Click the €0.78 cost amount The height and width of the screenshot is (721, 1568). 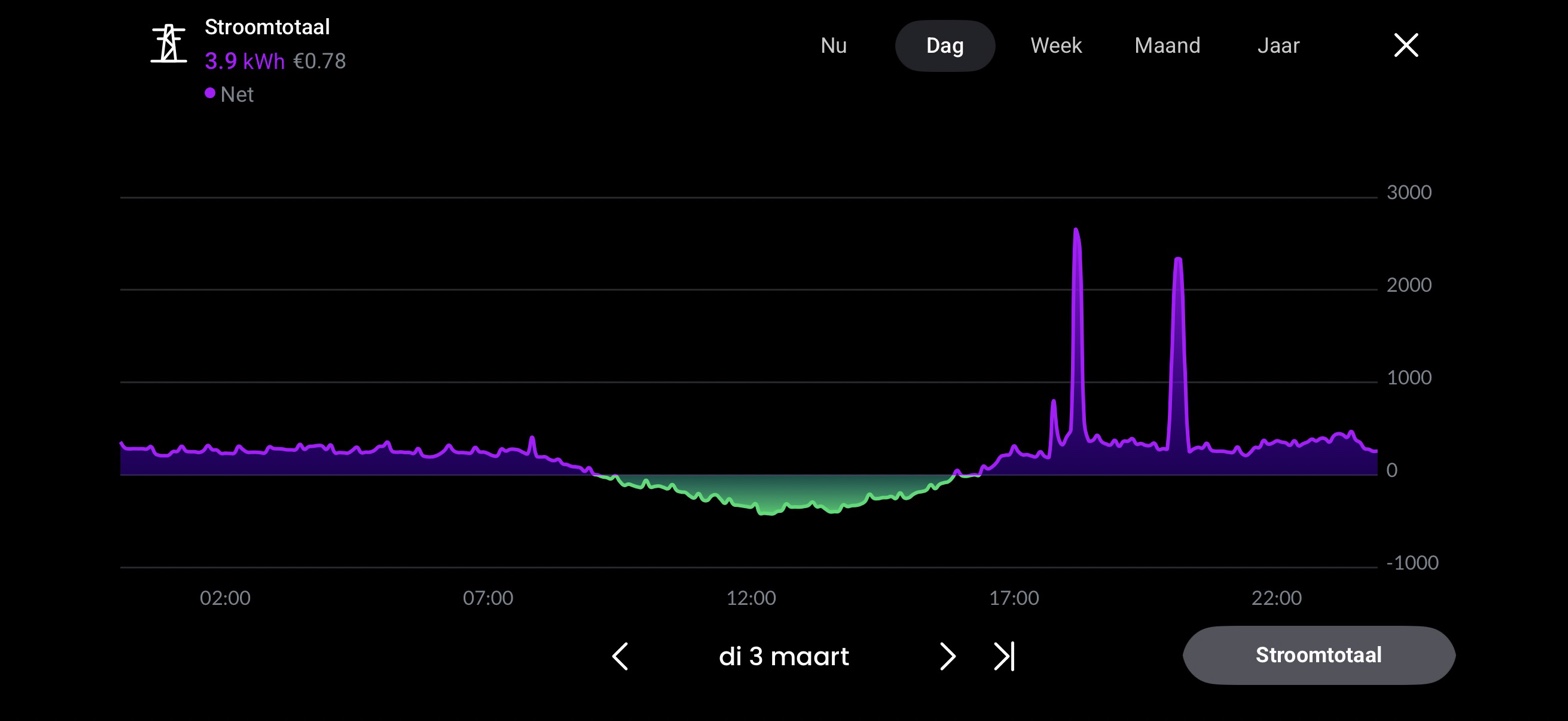click(319, 62)
